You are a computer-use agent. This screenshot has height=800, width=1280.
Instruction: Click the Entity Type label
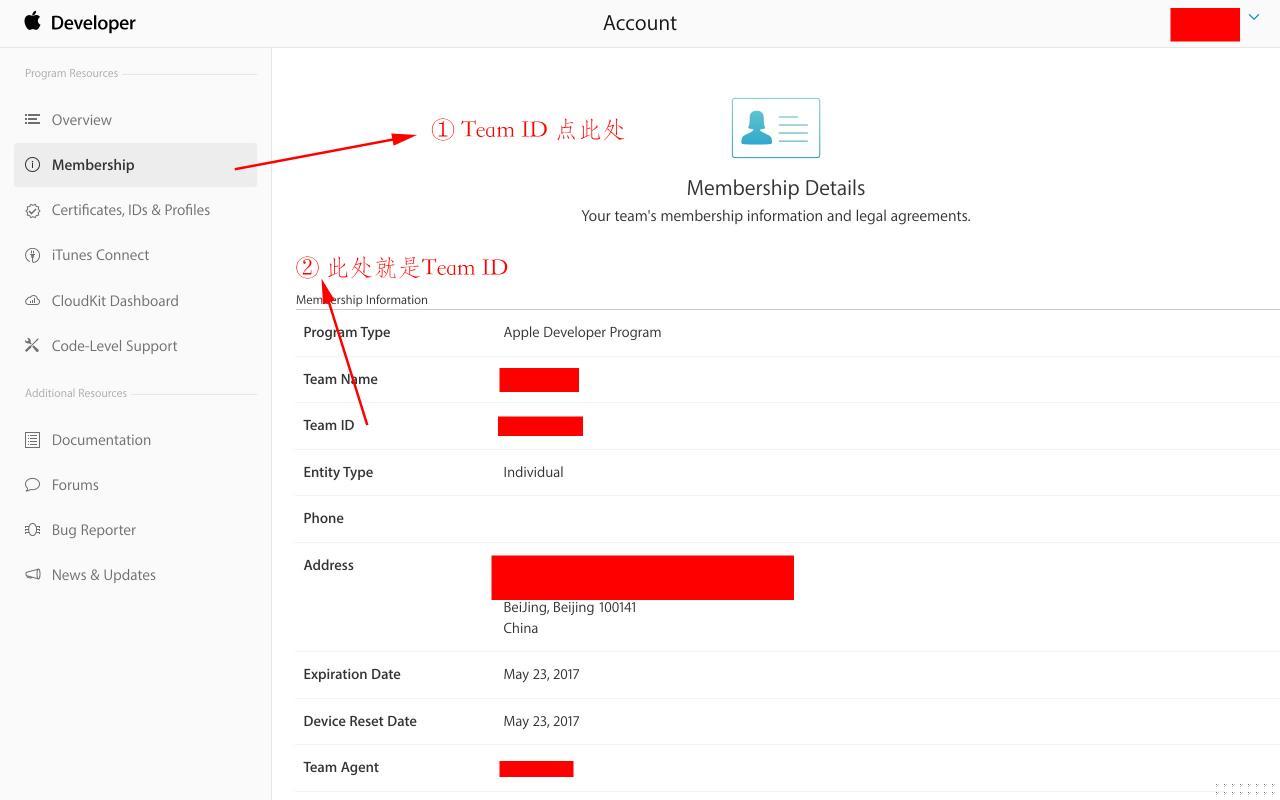coord(338,472)
